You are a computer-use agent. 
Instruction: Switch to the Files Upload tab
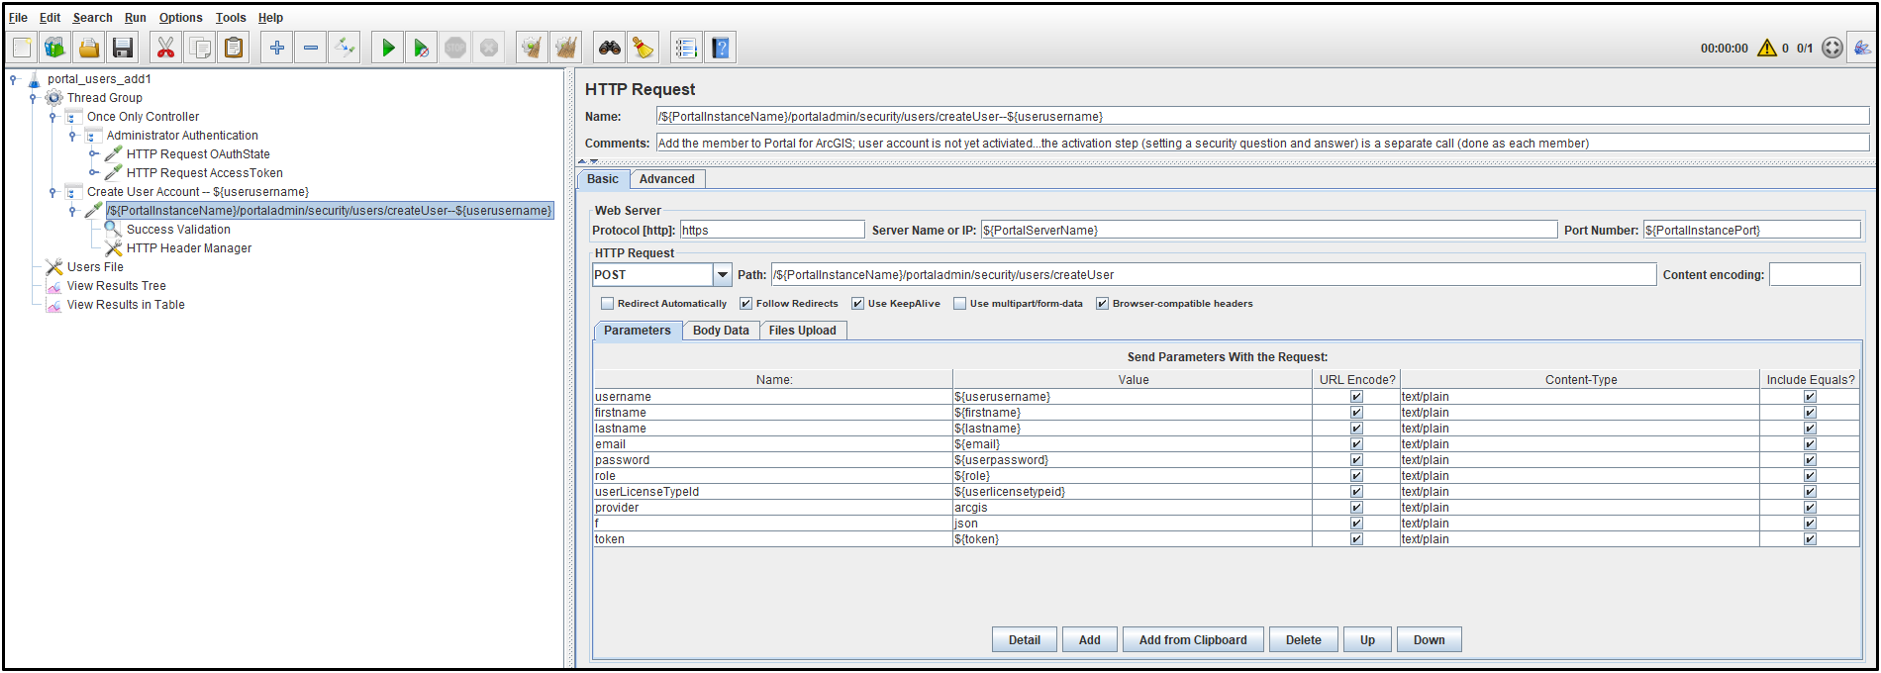[802, 330]
